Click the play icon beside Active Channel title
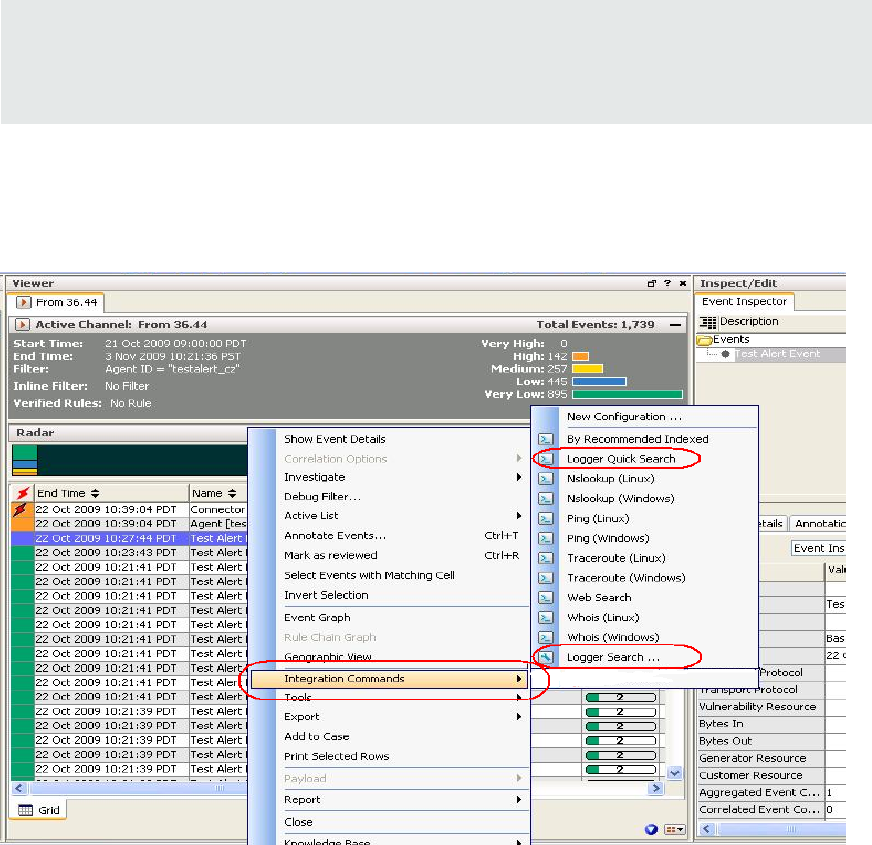The height and width of the screenshot is (845, 872). coord(22,324)
